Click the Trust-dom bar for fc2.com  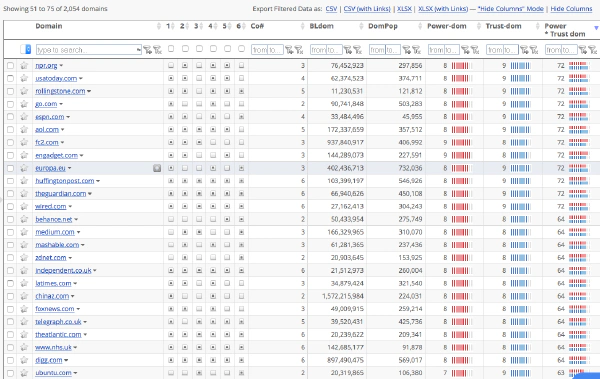[x=520, y=142]
